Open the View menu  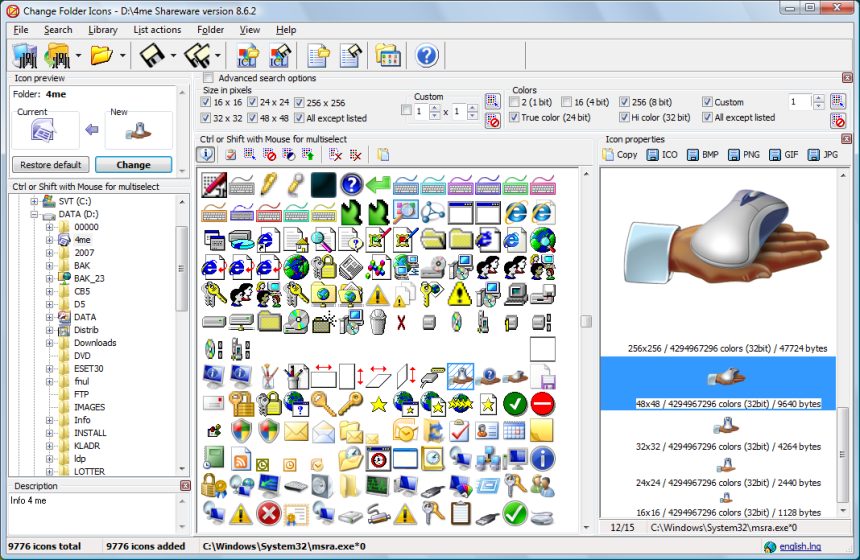pos(250,30)
